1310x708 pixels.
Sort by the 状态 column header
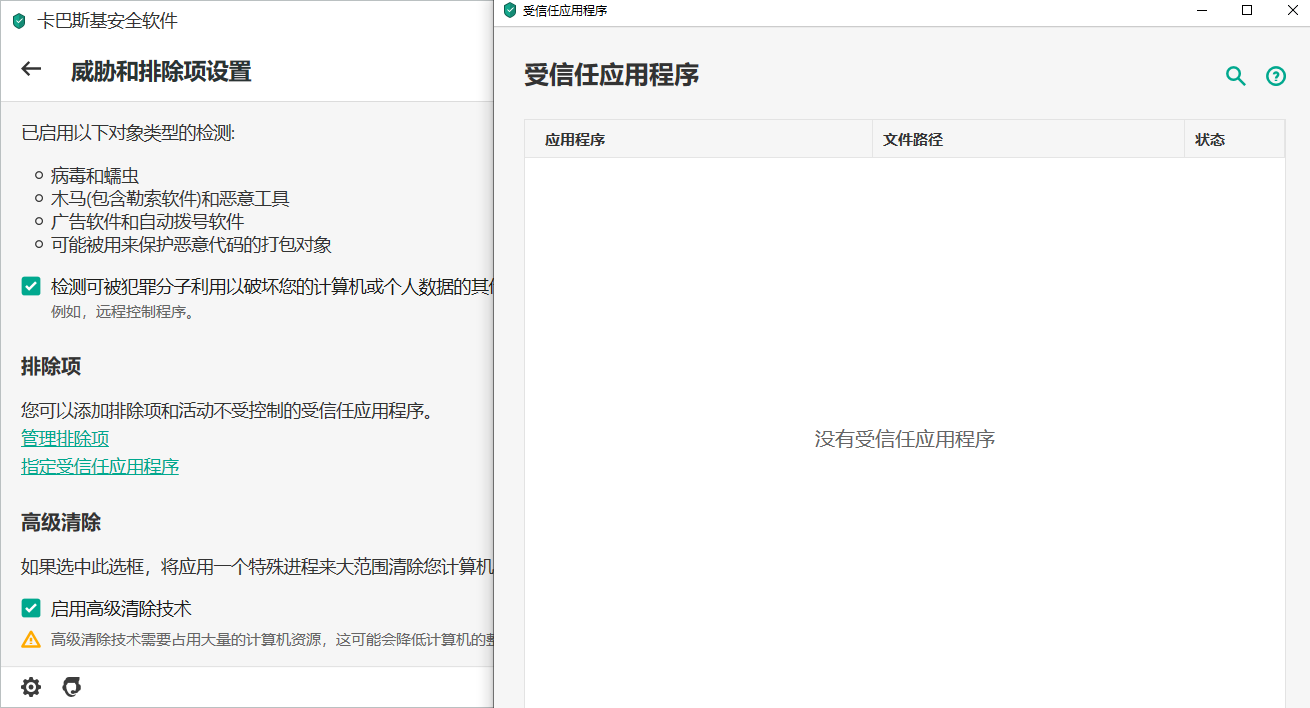pos(1234,139)
